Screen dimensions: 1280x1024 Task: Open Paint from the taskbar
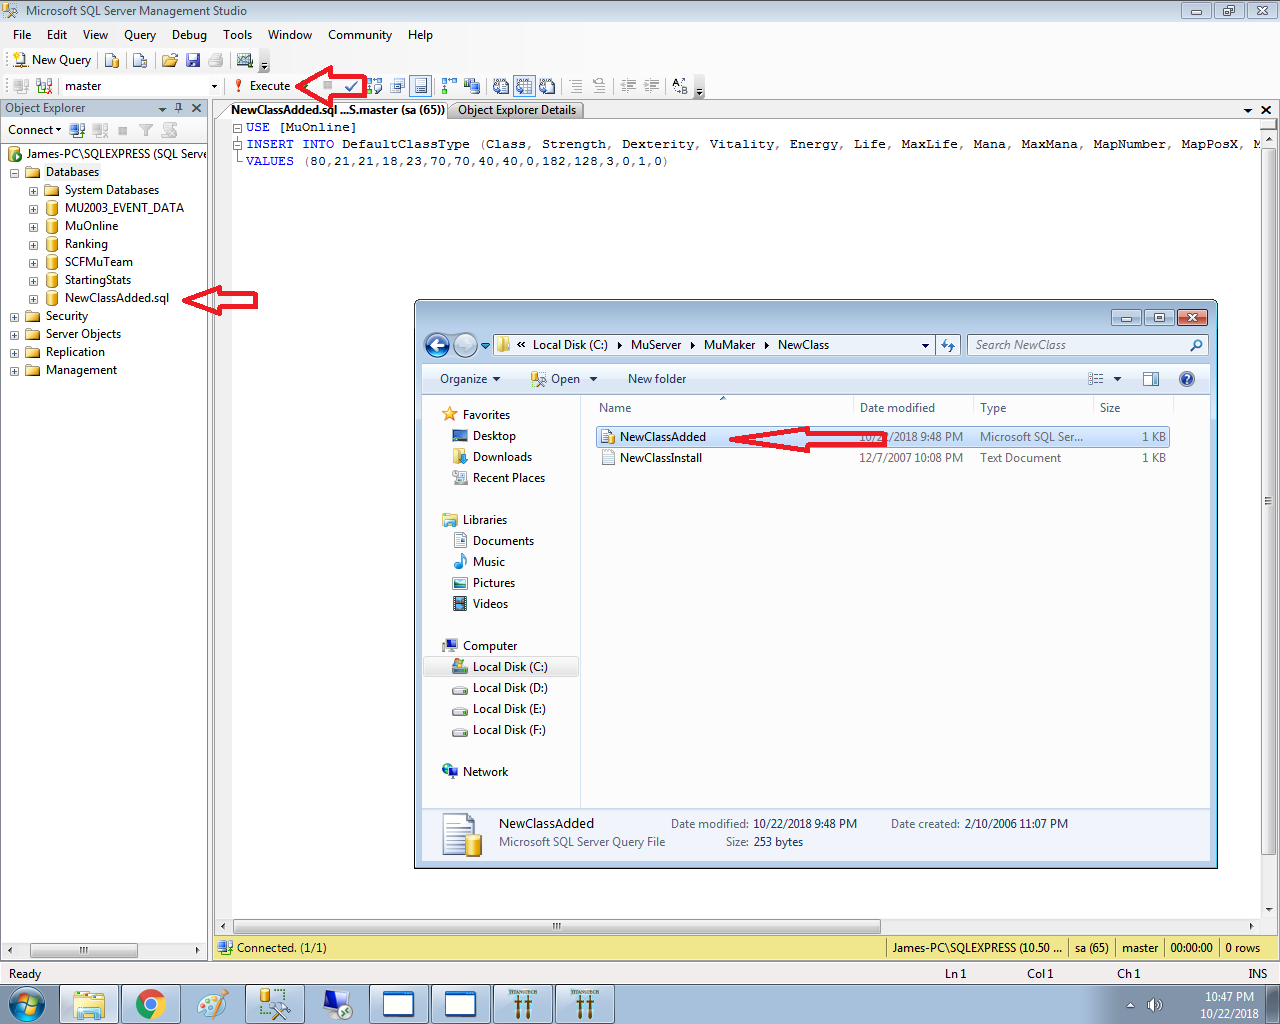pos(213,1004)
